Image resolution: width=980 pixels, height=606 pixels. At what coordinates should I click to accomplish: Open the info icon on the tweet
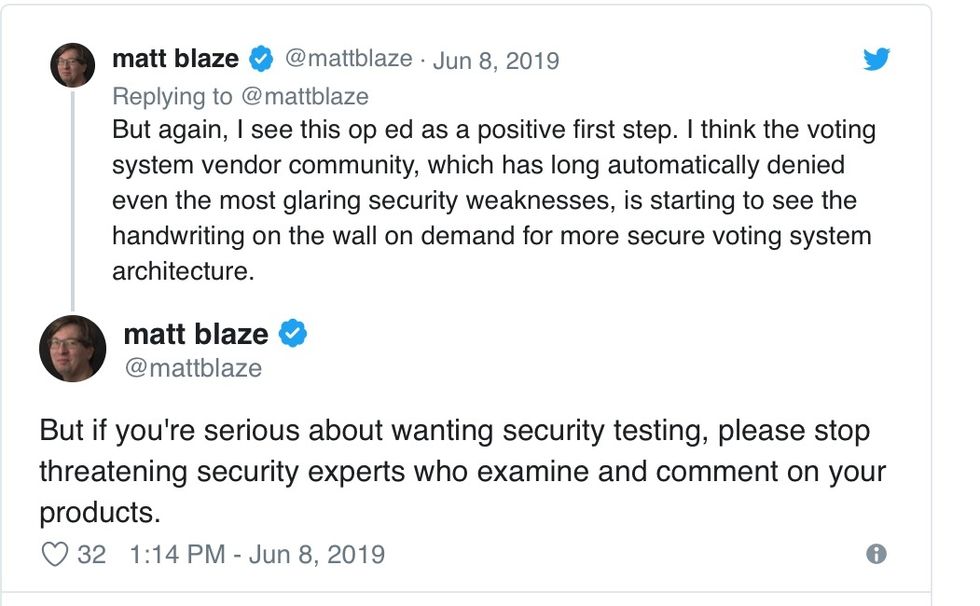876,554
